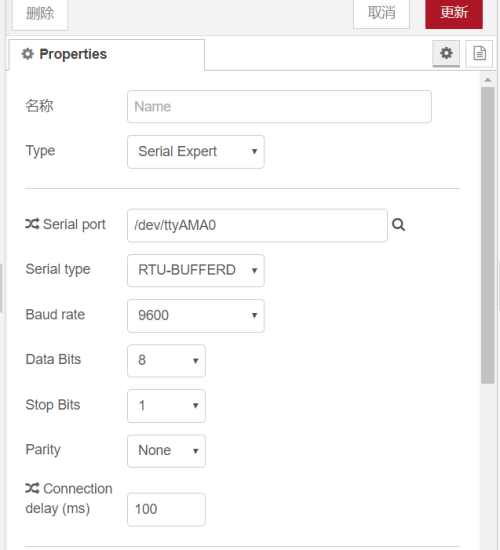
Task: Click shuffle icon beside Connection delay
Action: pos(32,488)
